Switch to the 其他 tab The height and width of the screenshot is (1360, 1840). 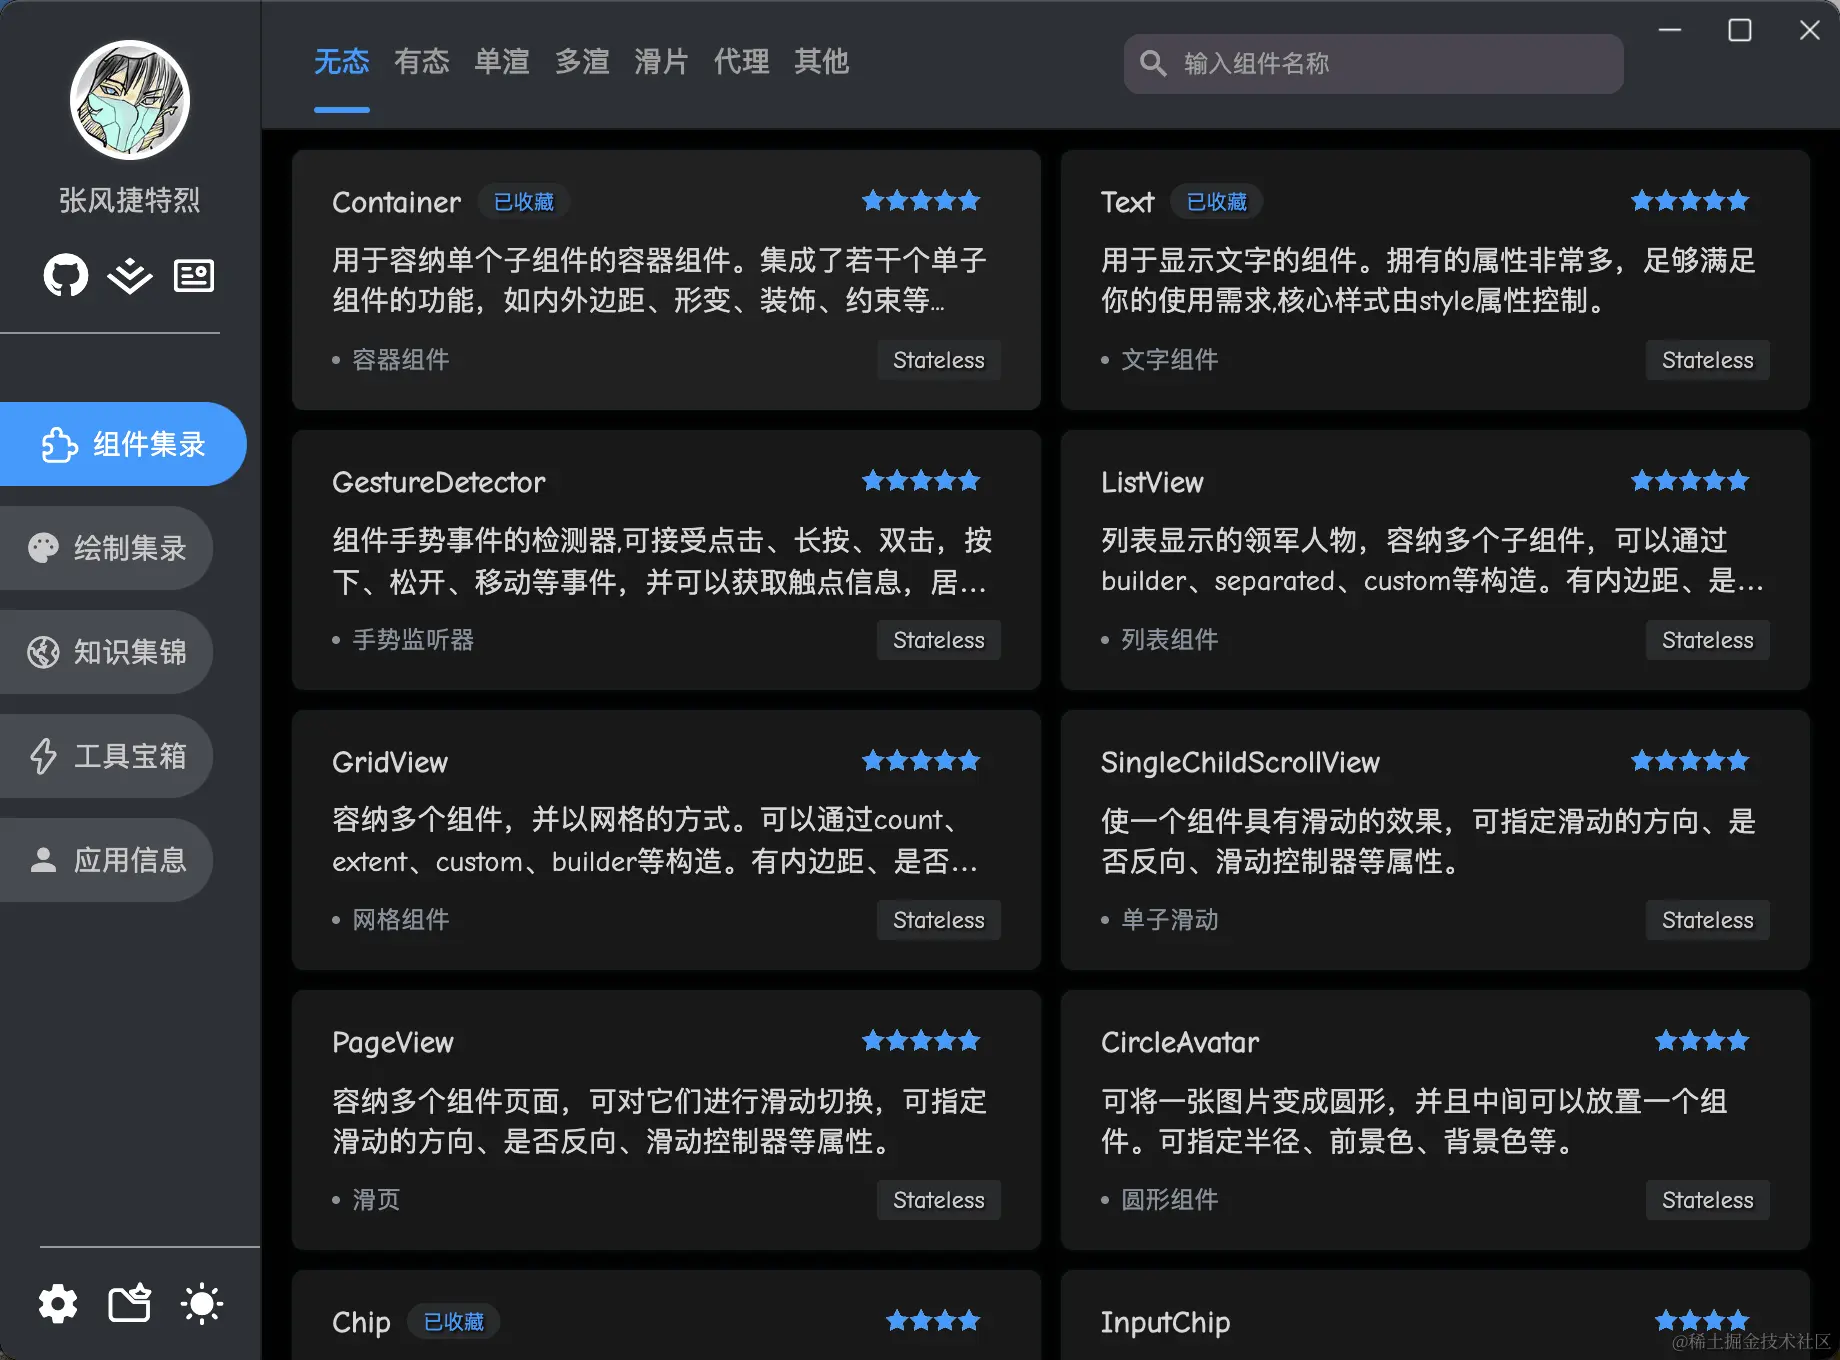click(x=822, y=62)
